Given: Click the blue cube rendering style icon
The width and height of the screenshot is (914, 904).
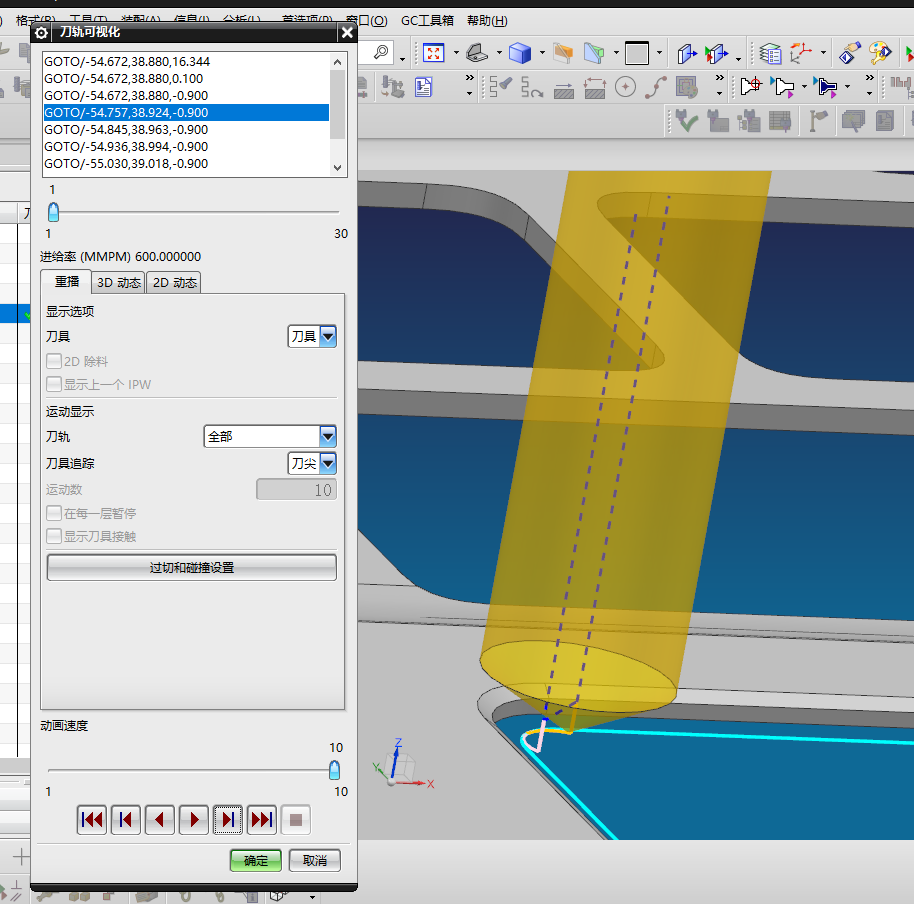Looking at the screenshot, I should 519,53.
